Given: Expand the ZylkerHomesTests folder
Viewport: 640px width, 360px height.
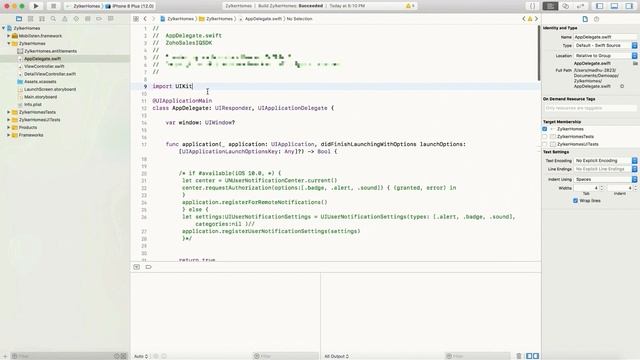Looking at the screenshot, I should click(9, 112).
